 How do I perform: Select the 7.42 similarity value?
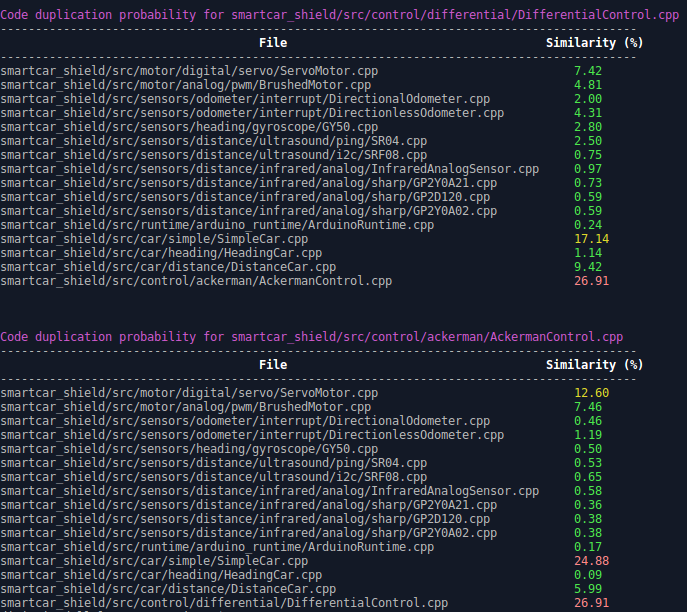[x=588, y=71]
